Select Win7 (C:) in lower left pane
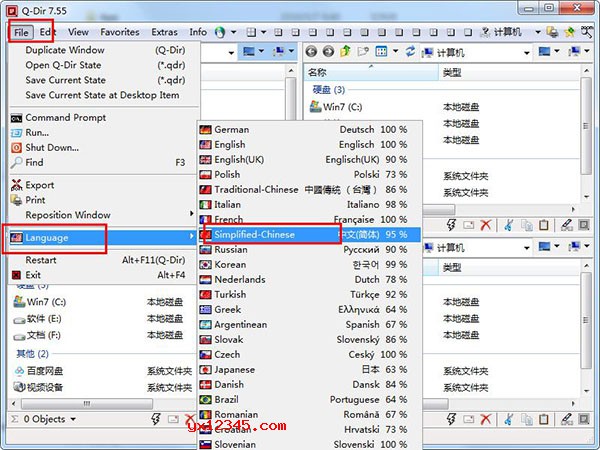 [x=40, y=302]
